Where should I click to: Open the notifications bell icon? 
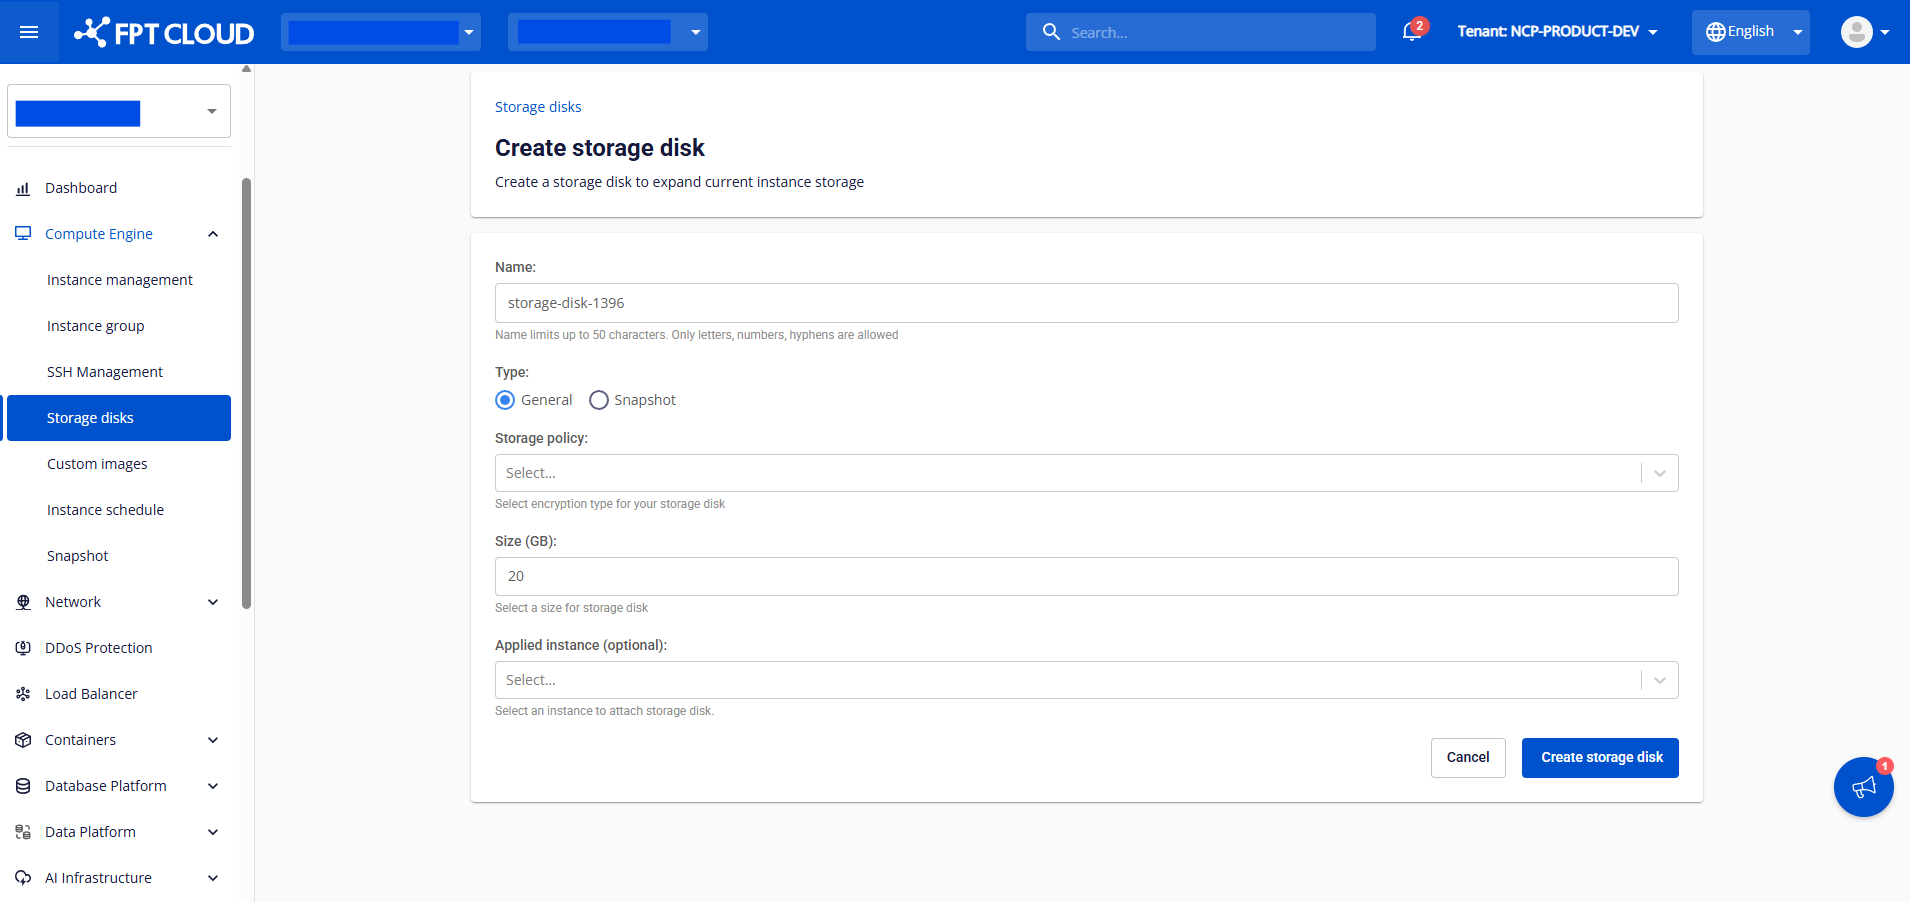[1411, 32]
